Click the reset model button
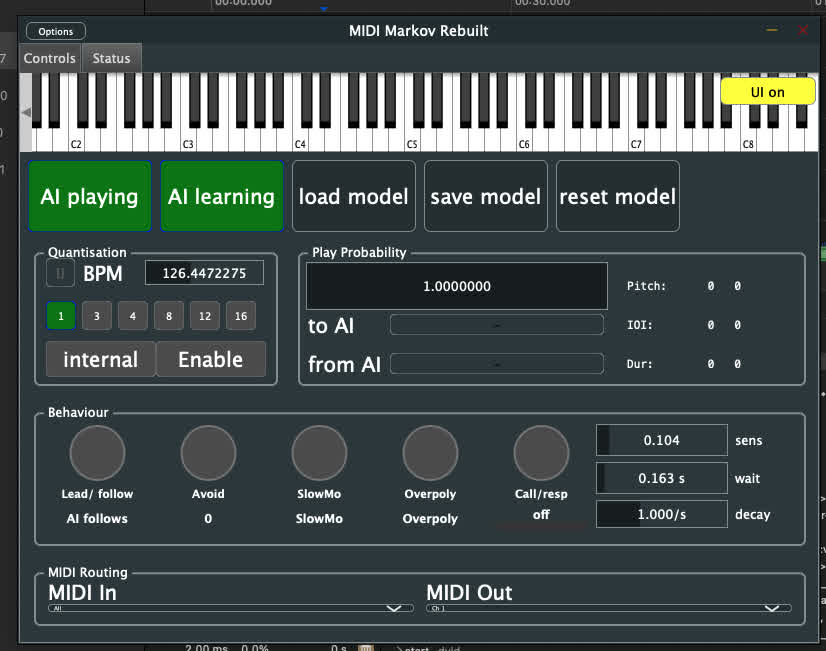Screen dimensions: 826x651 click(617, 196)
